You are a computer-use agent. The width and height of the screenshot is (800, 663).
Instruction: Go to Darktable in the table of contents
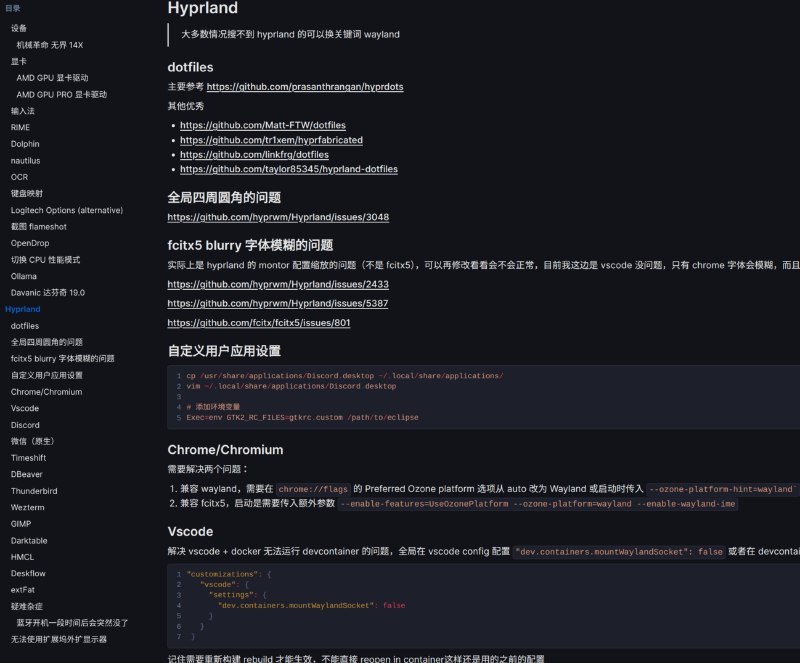[x=29, y=541]
